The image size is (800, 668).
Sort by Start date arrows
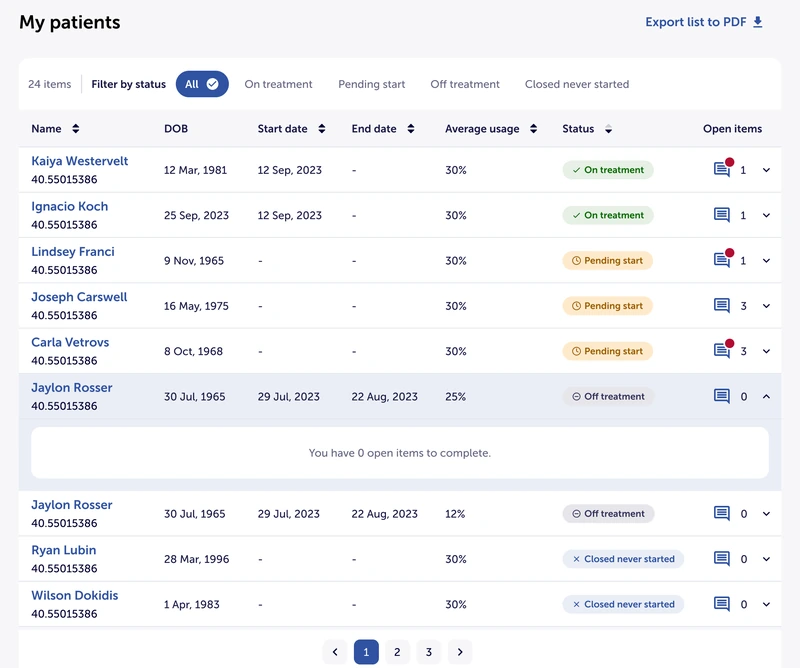(x=321, y=129)
